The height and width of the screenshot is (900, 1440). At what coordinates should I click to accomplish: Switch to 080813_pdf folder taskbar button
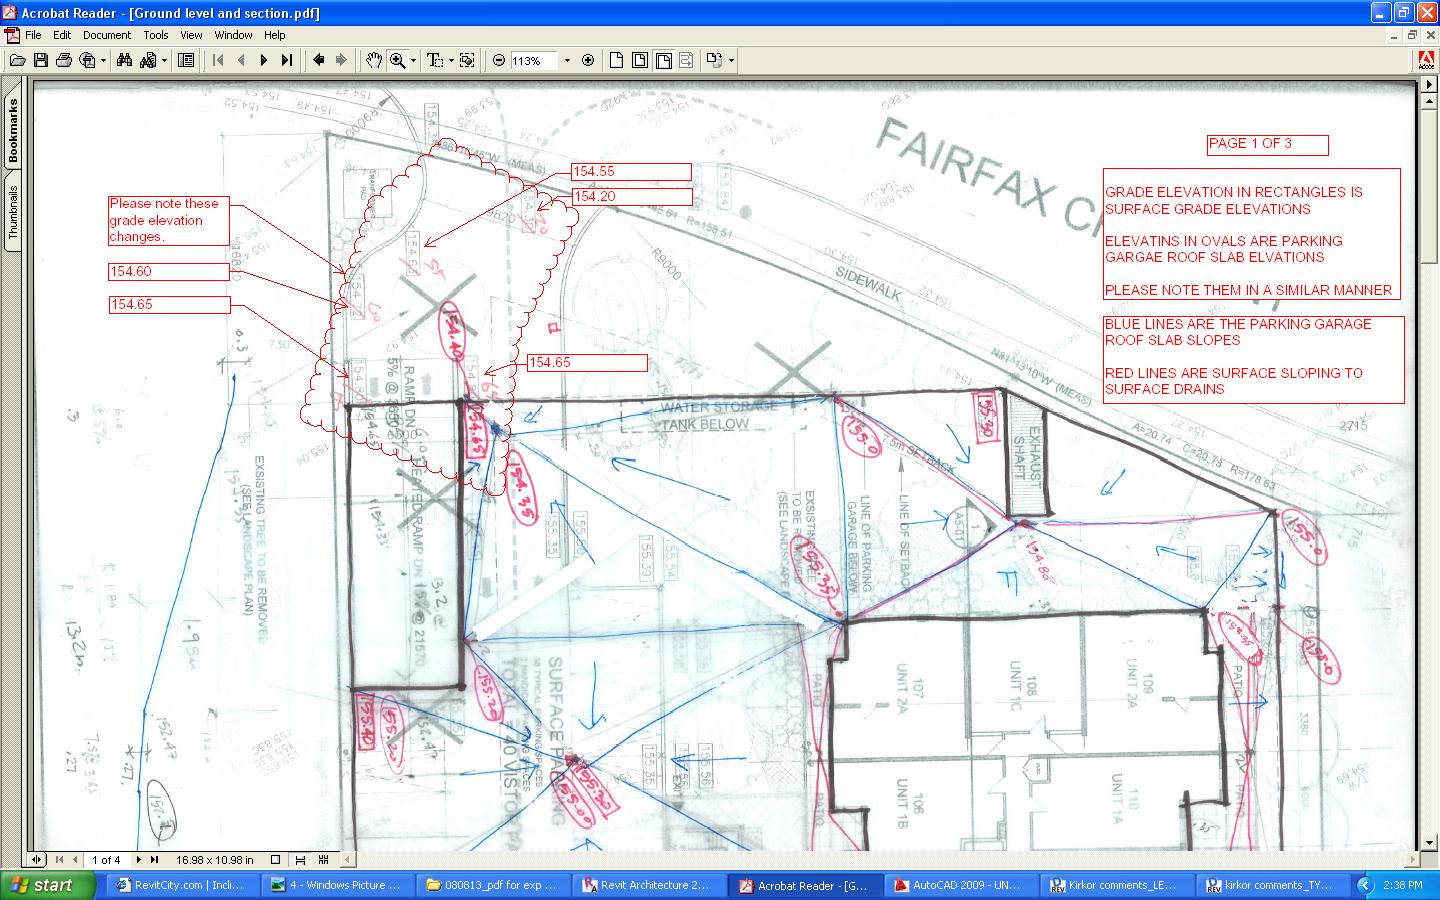[x=492, y=885]
